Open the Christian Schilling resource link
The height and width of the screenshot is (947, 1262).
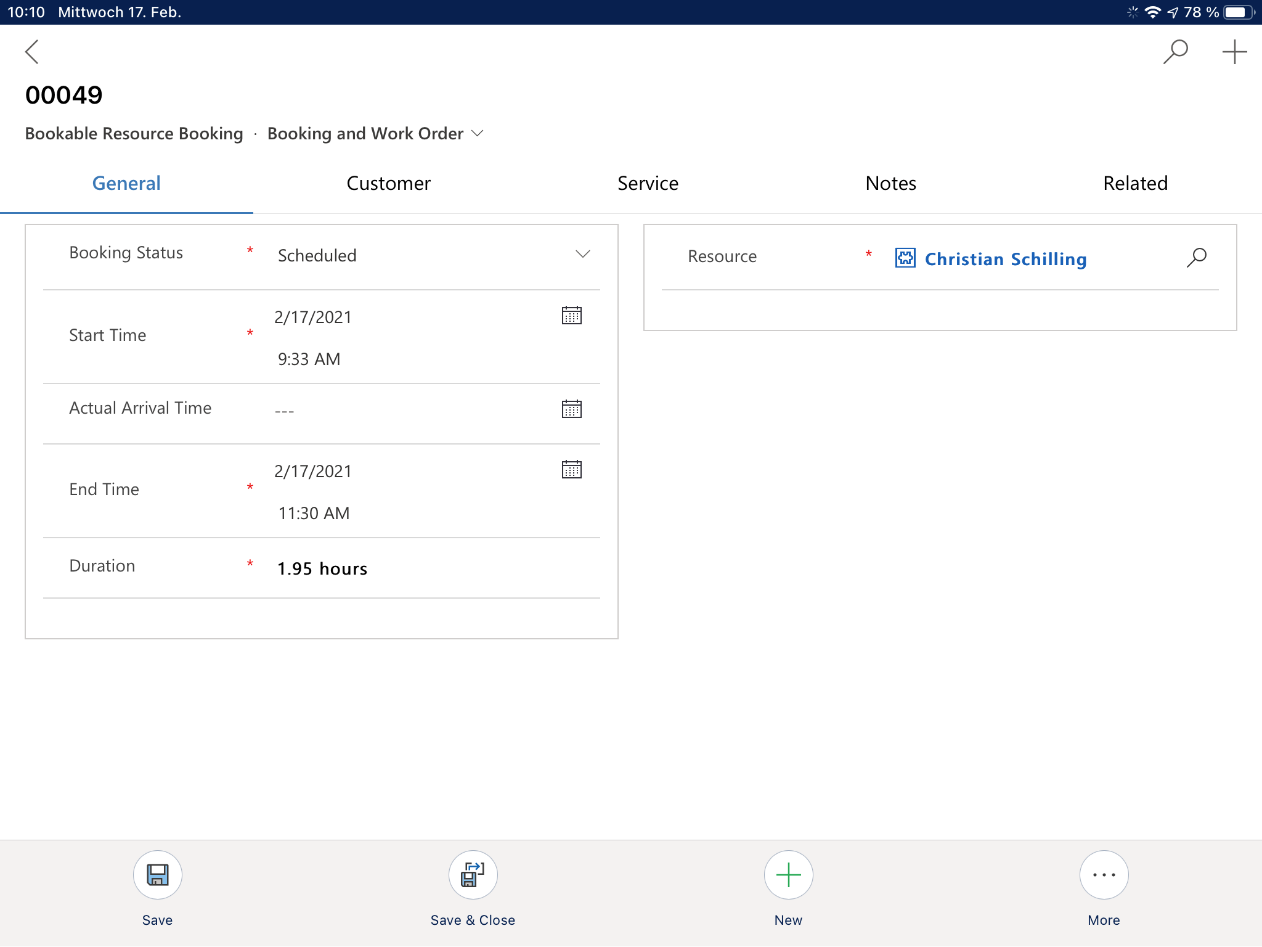click(x=1005, y=259)
